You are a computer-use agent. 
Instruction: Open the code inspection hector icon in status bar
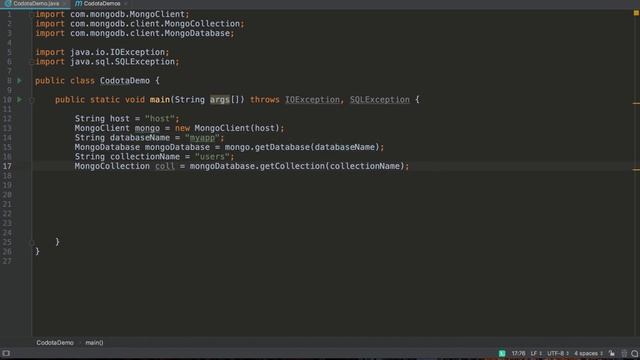[624, 353]
